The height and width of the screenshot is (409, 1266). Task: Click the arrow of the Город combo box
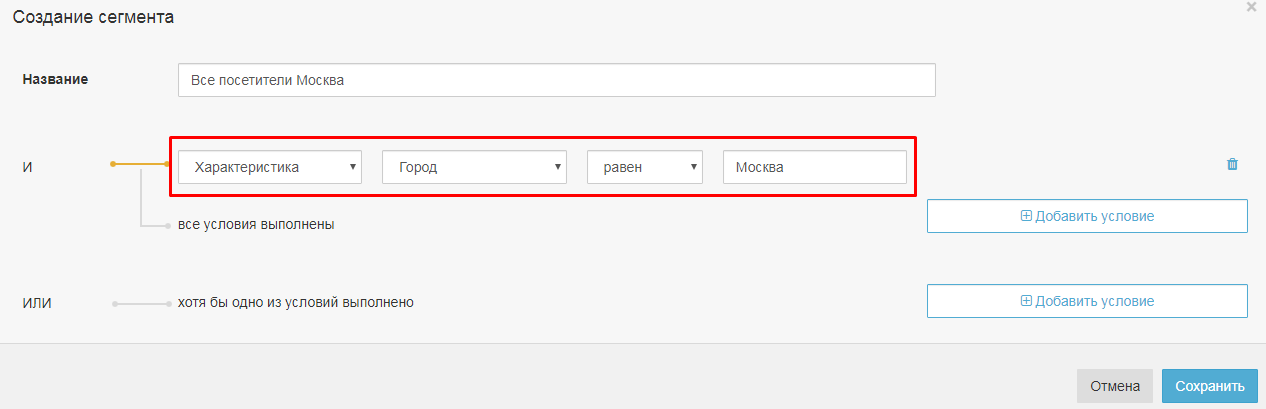(x=557, y=167)
